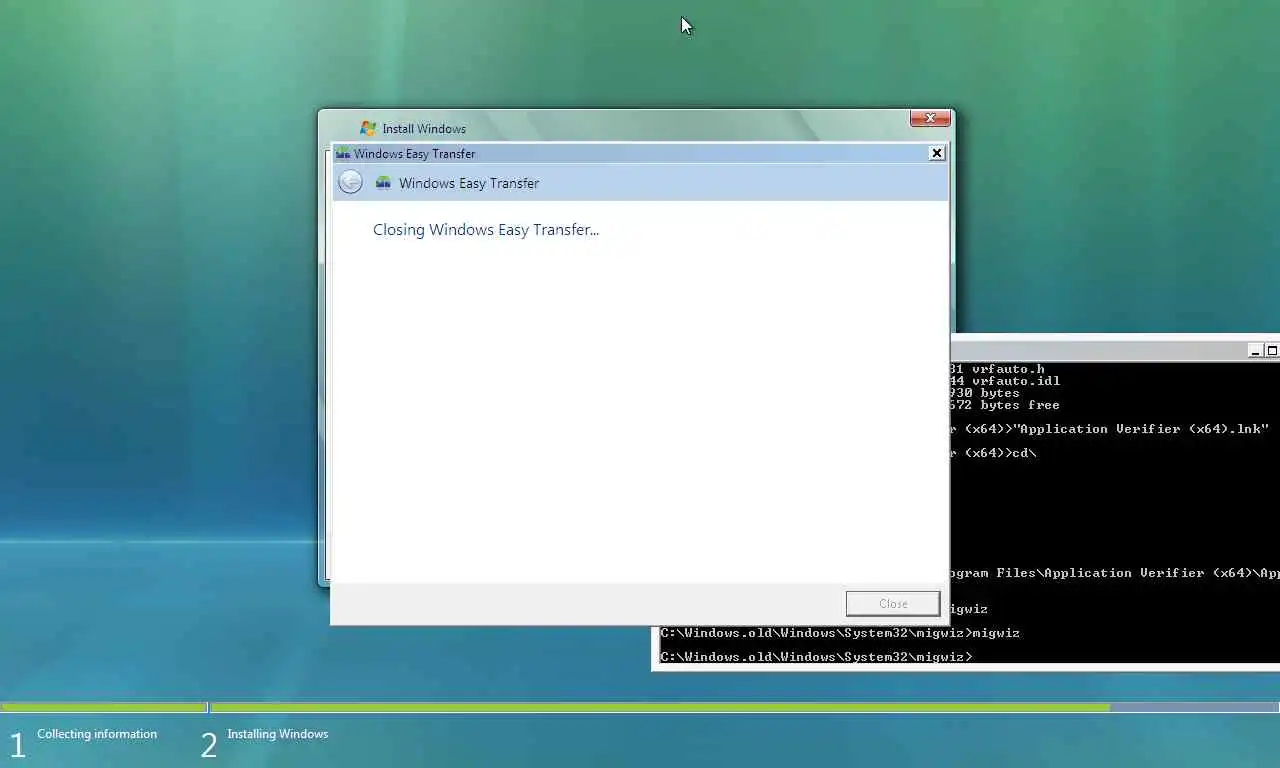Viewport: 1280px width, 768px height.
Task: Close the Install Windows window
Action: click(930, 118)
